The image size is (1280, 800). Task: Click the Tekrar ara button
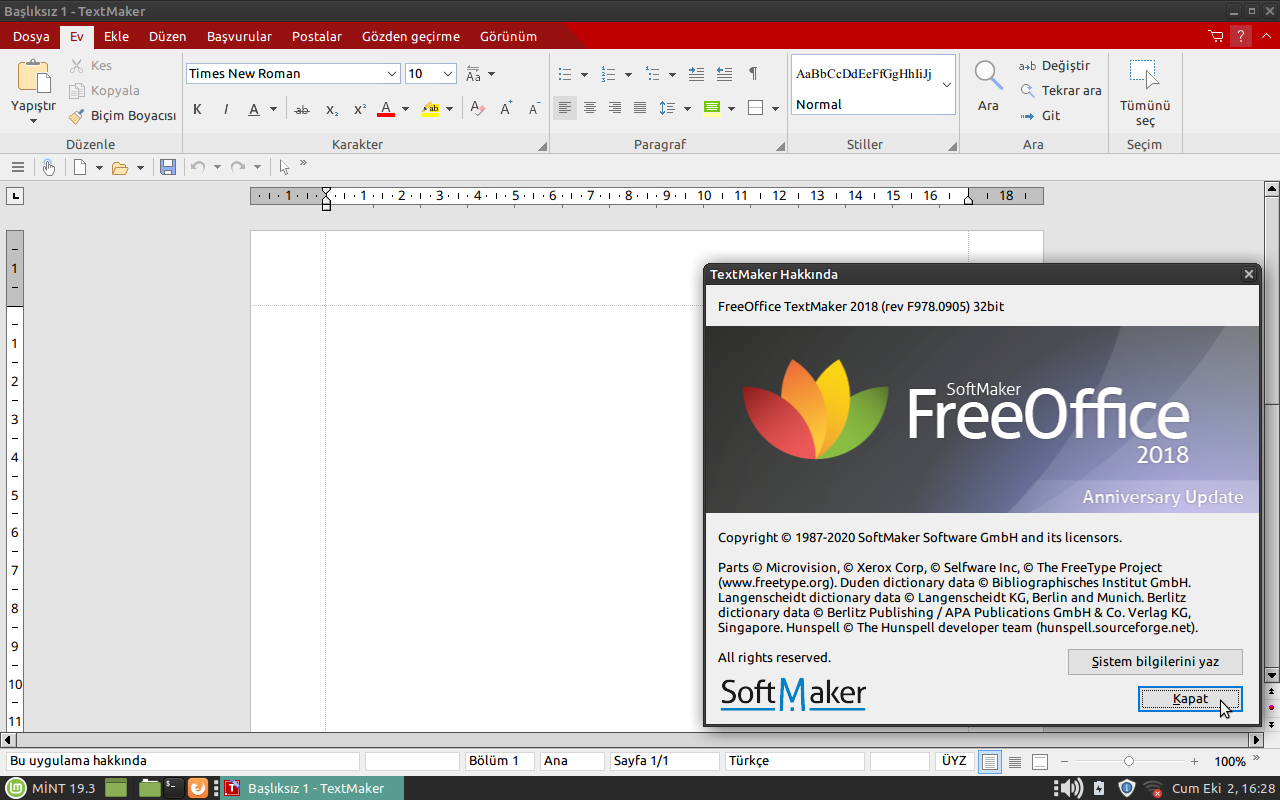1060,90
